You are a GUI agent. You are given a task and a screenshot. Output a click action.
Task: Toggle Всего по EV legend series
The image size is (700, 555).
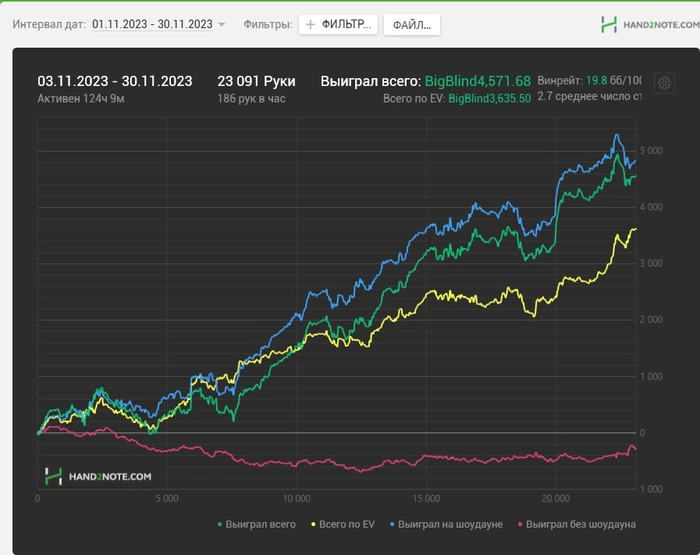[x=343, y=524]
